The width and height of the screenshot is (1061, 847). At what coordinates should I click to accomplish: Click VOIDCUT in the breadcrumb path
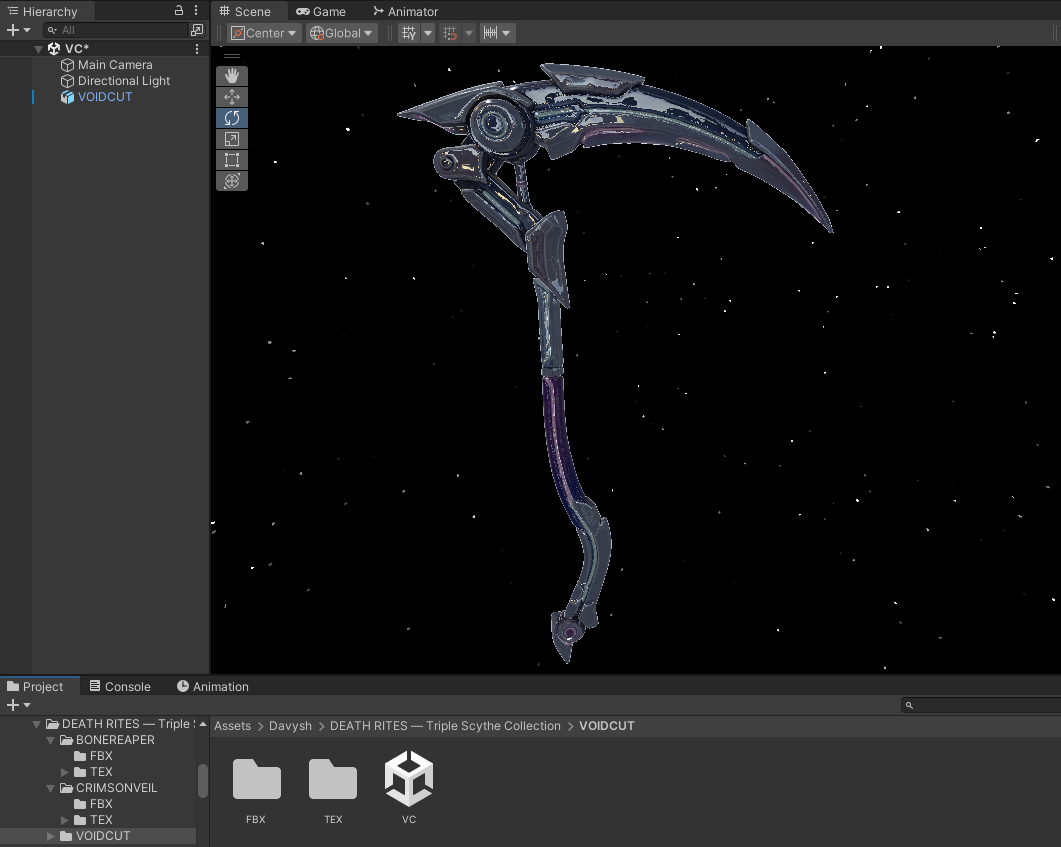point(606,726)
